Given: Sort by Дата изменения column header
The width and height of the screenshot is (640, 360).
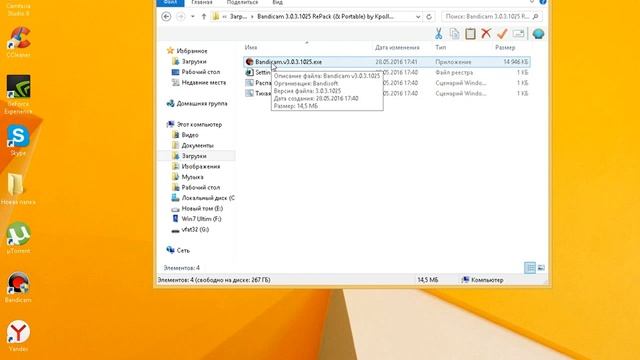Looking at the screenshot, I should [397, 47].
